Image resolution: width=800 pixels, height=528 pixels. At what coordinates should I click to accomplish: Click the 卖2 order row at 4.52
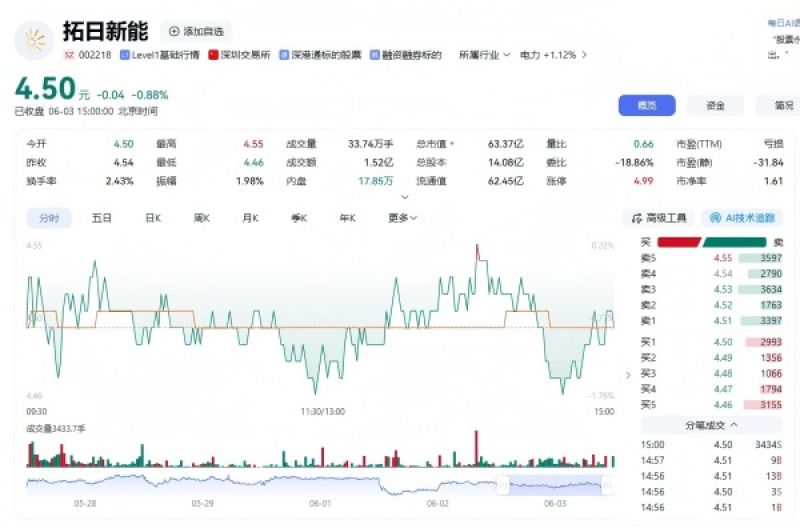coord(711,305)
